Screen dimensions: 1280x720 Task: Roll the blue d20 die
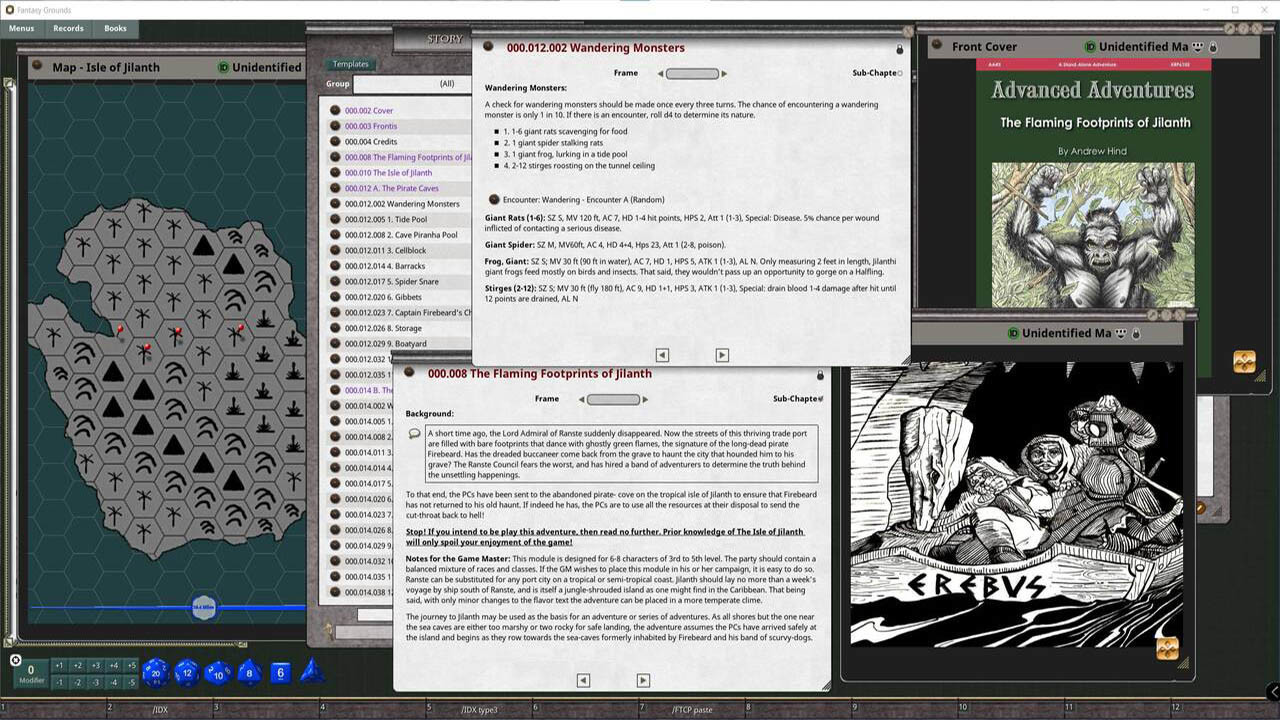point(155,672)
